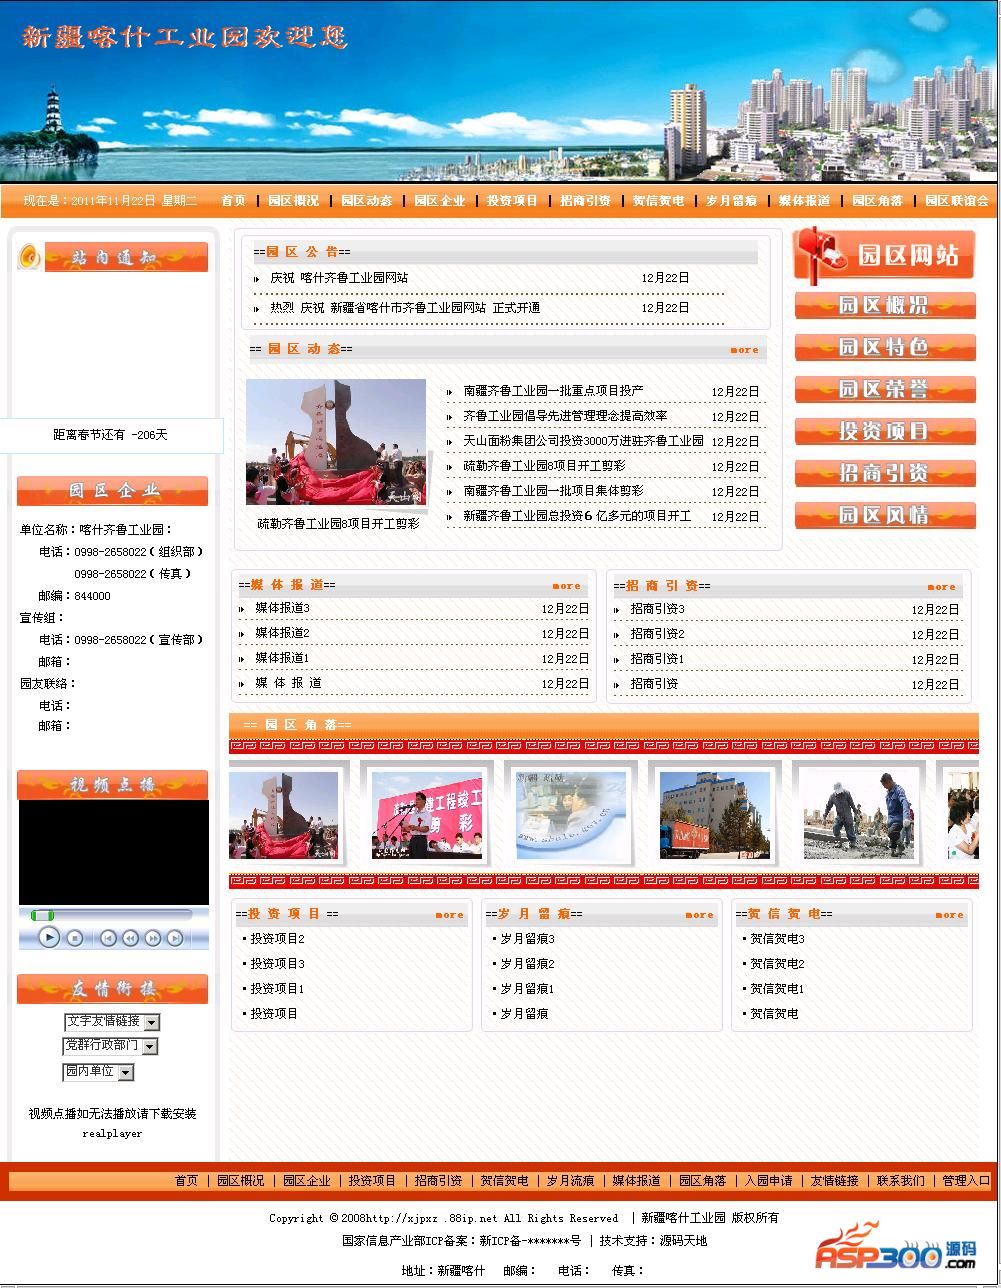The height and width of the screenshot is (1288, 1001).
Task: Open the 首页 item in top navigation
Action: pyautogui.click(x=233, y=201)
